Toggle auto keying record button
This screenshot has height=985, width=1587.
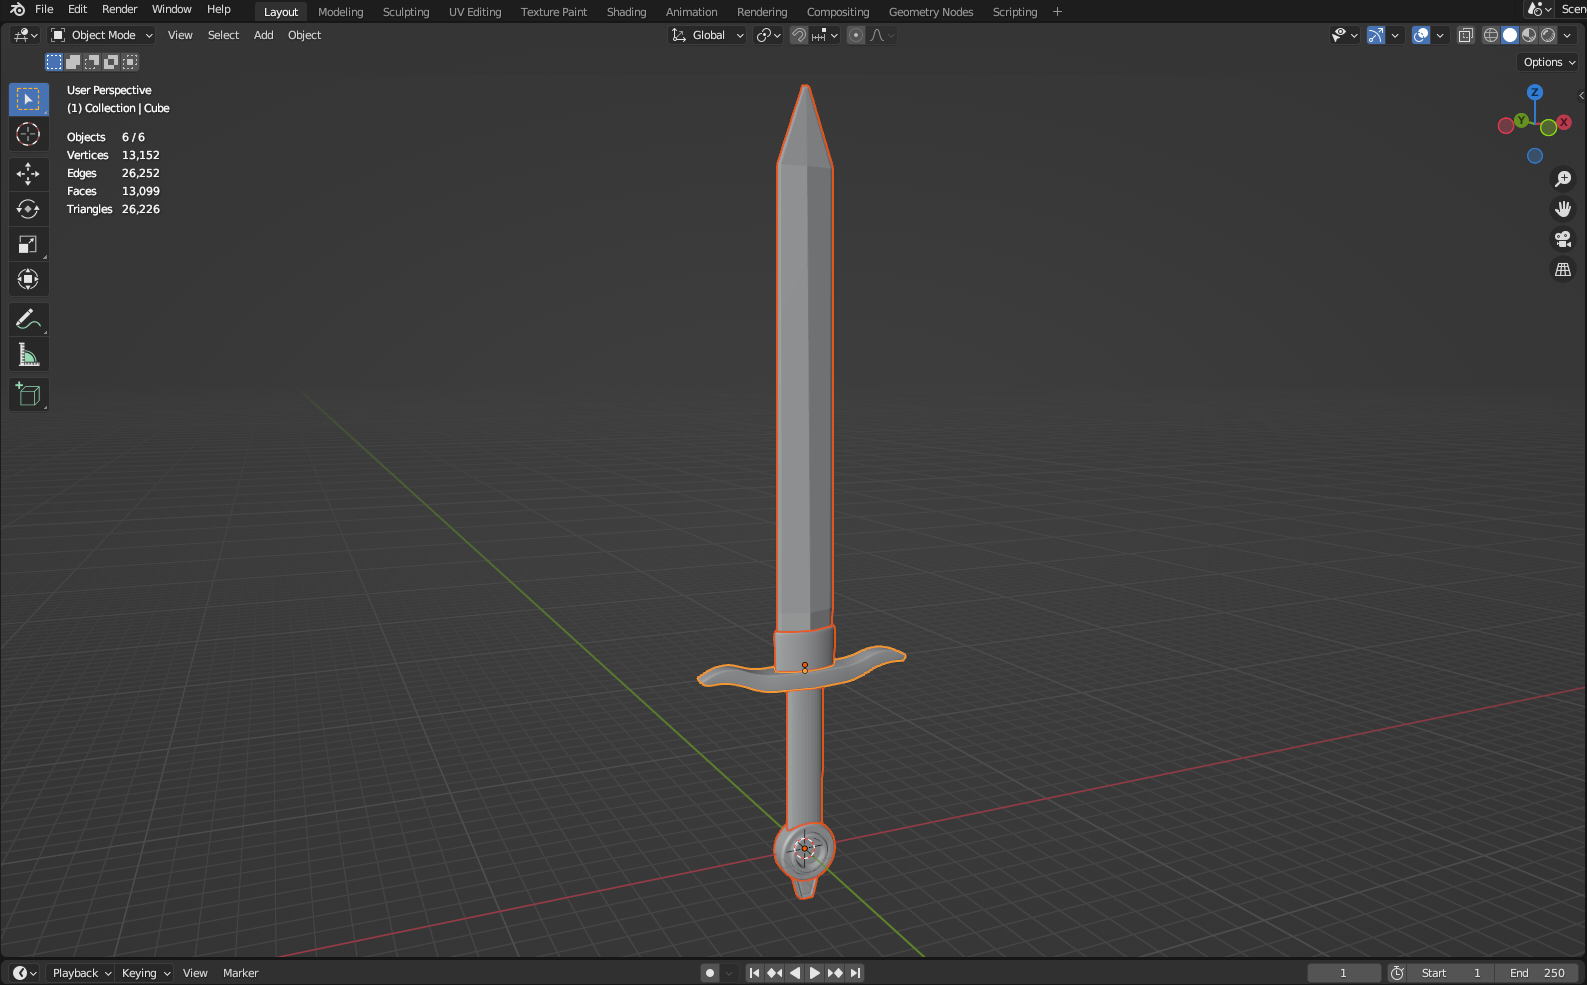(710, 973)
